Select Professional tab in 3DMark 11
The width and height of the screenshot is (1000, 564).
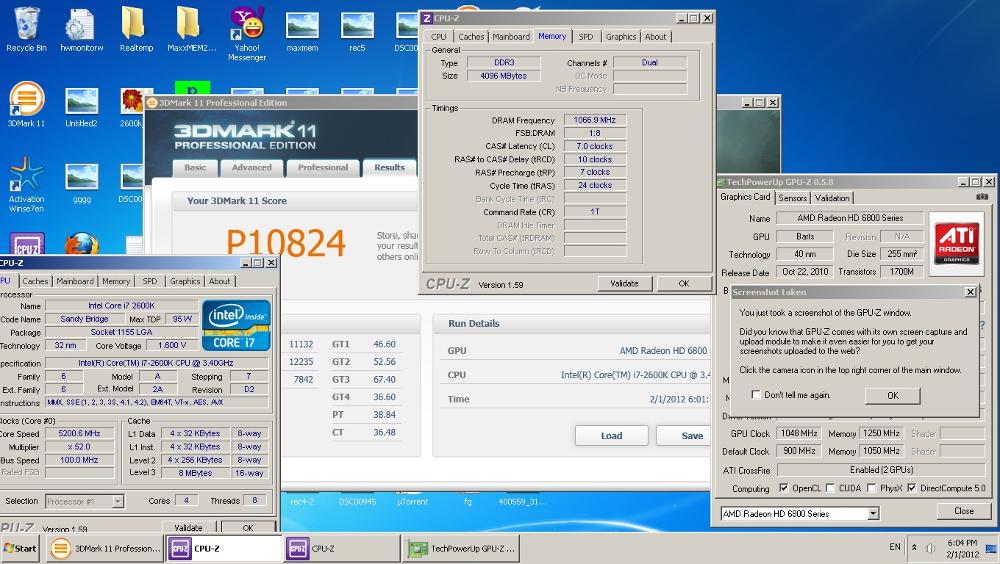point(323,168)
